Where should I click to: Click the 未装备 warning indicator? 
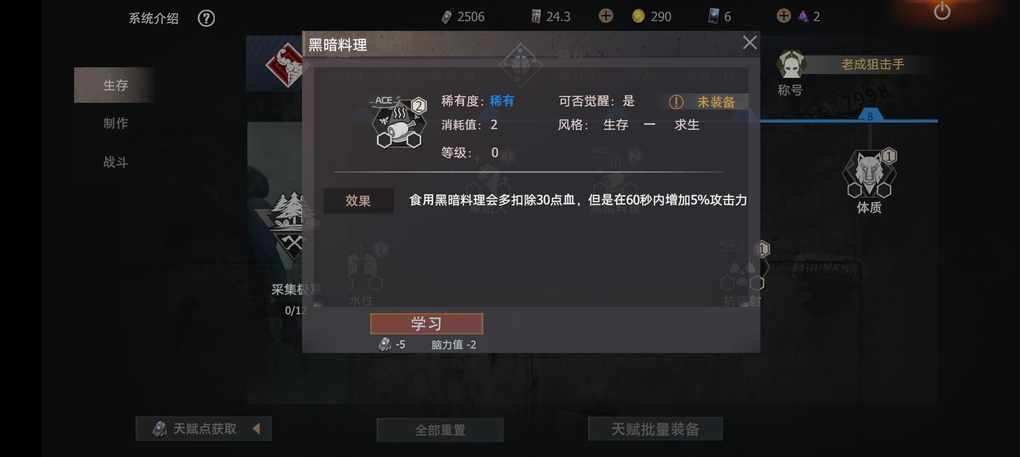pyautogui.click(x=707, y=102)
